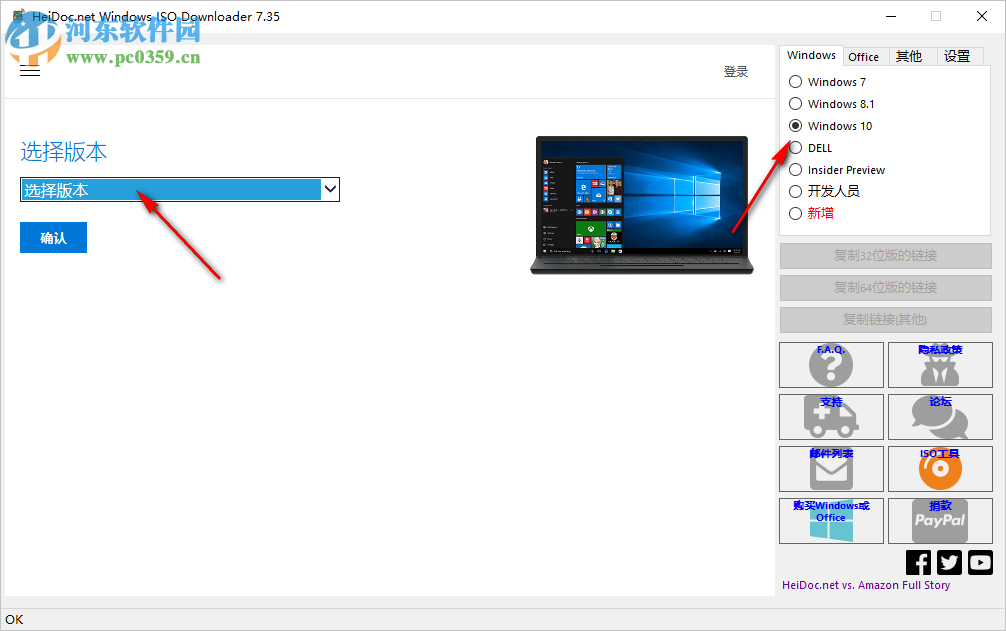Click the PayPal 捐款 donation icon
Screen dimensions: 1006x631
(x=940, y=521)
